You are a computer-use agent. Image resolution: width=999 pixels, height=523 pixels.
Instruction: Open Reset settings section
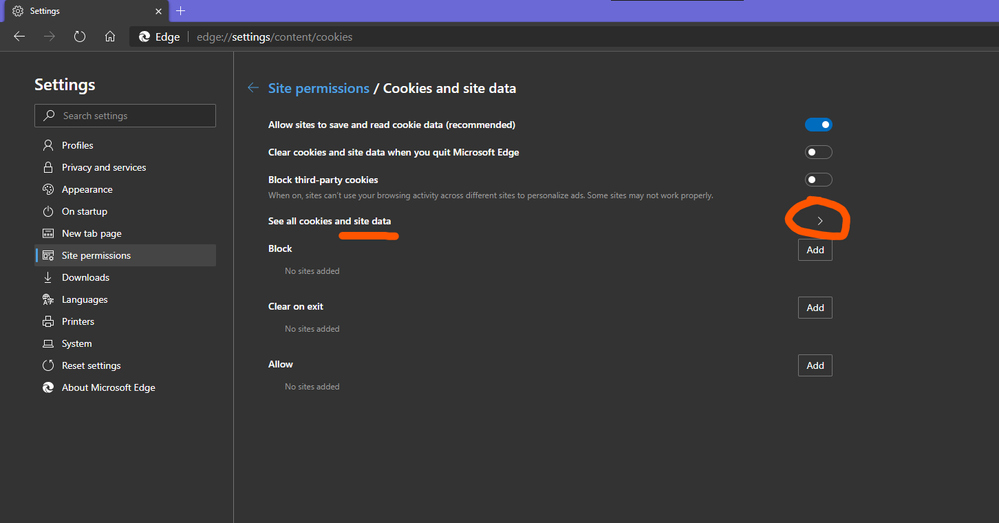pos(125,366)
